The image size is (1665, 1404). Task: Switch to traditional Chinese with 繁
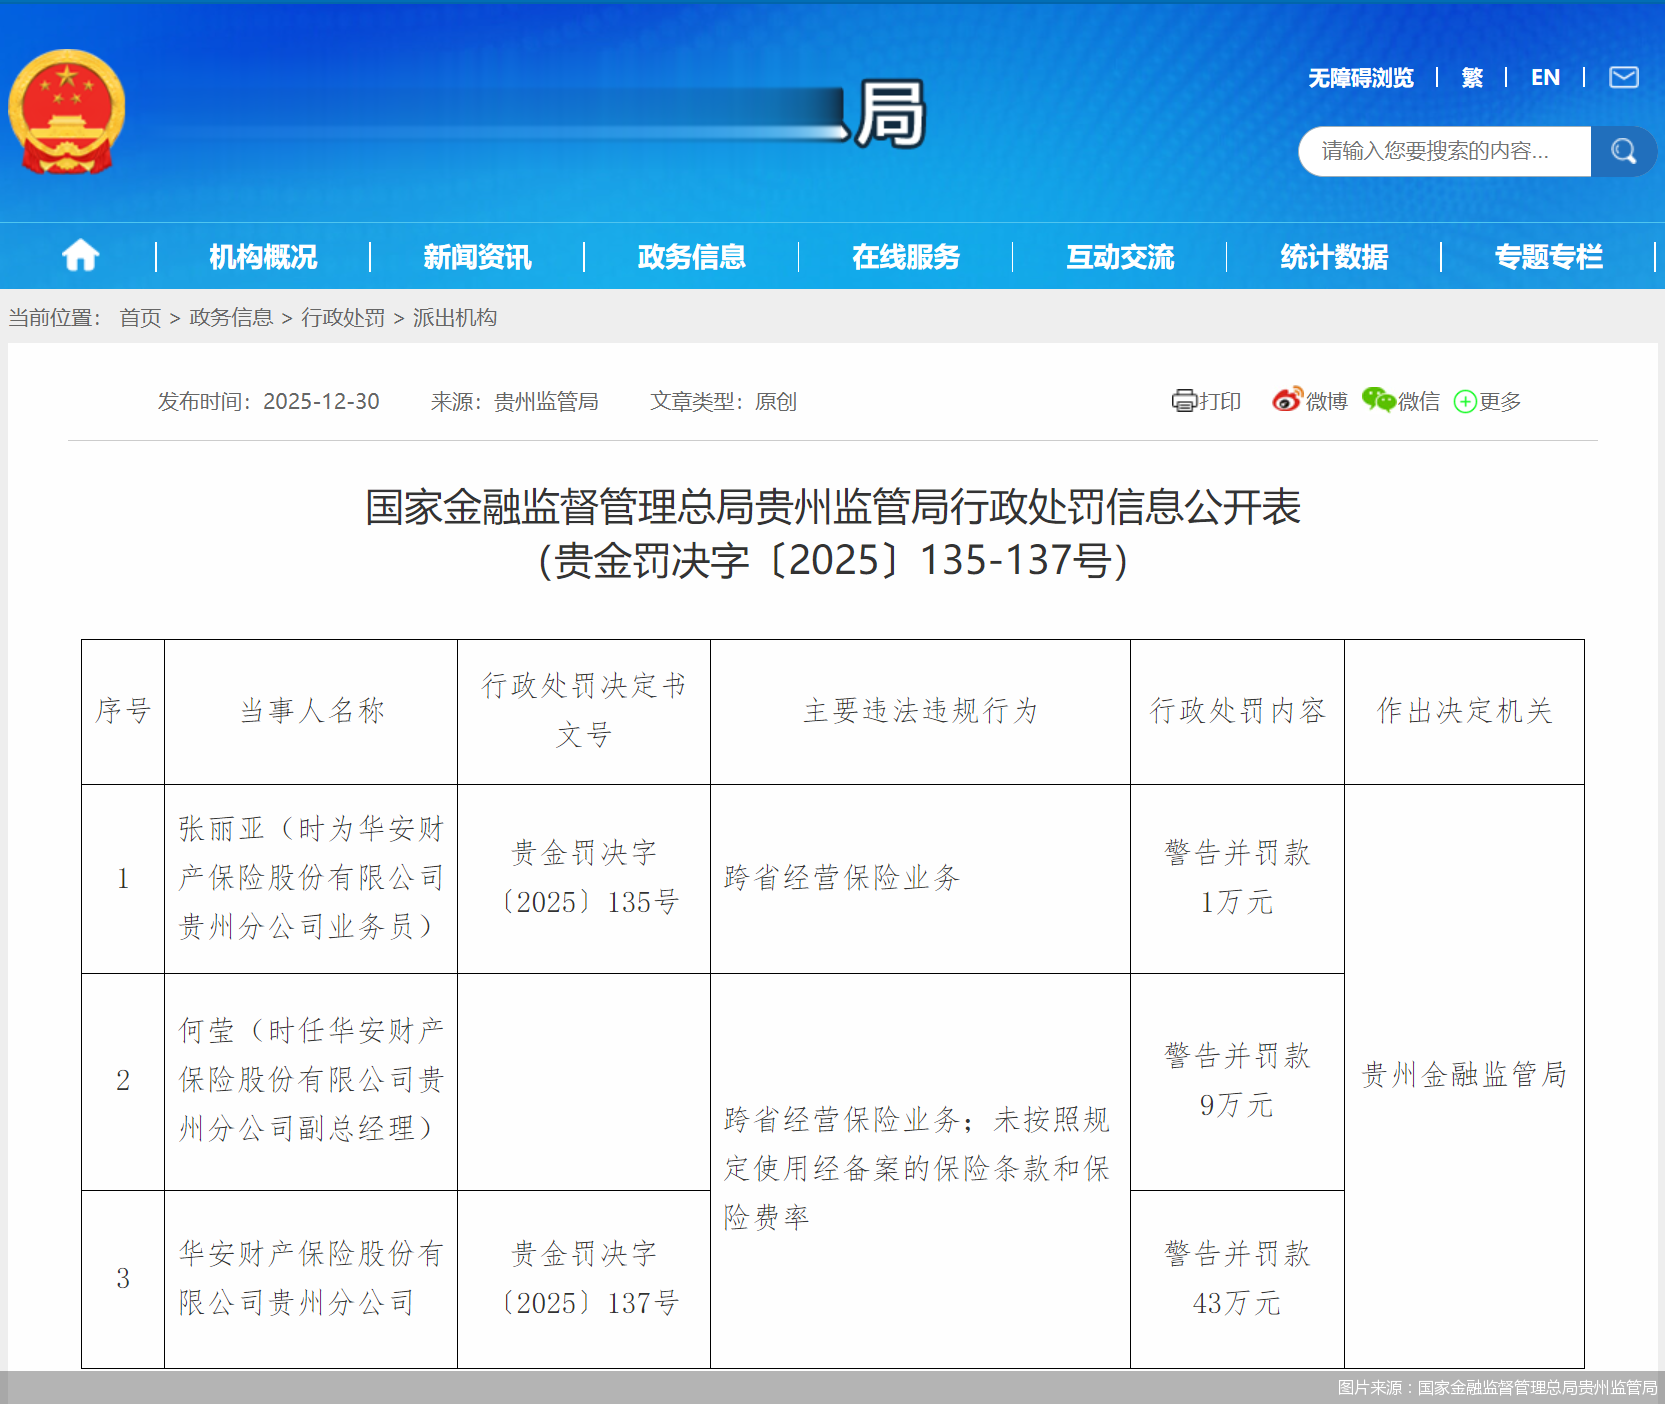click(1472, 78)
